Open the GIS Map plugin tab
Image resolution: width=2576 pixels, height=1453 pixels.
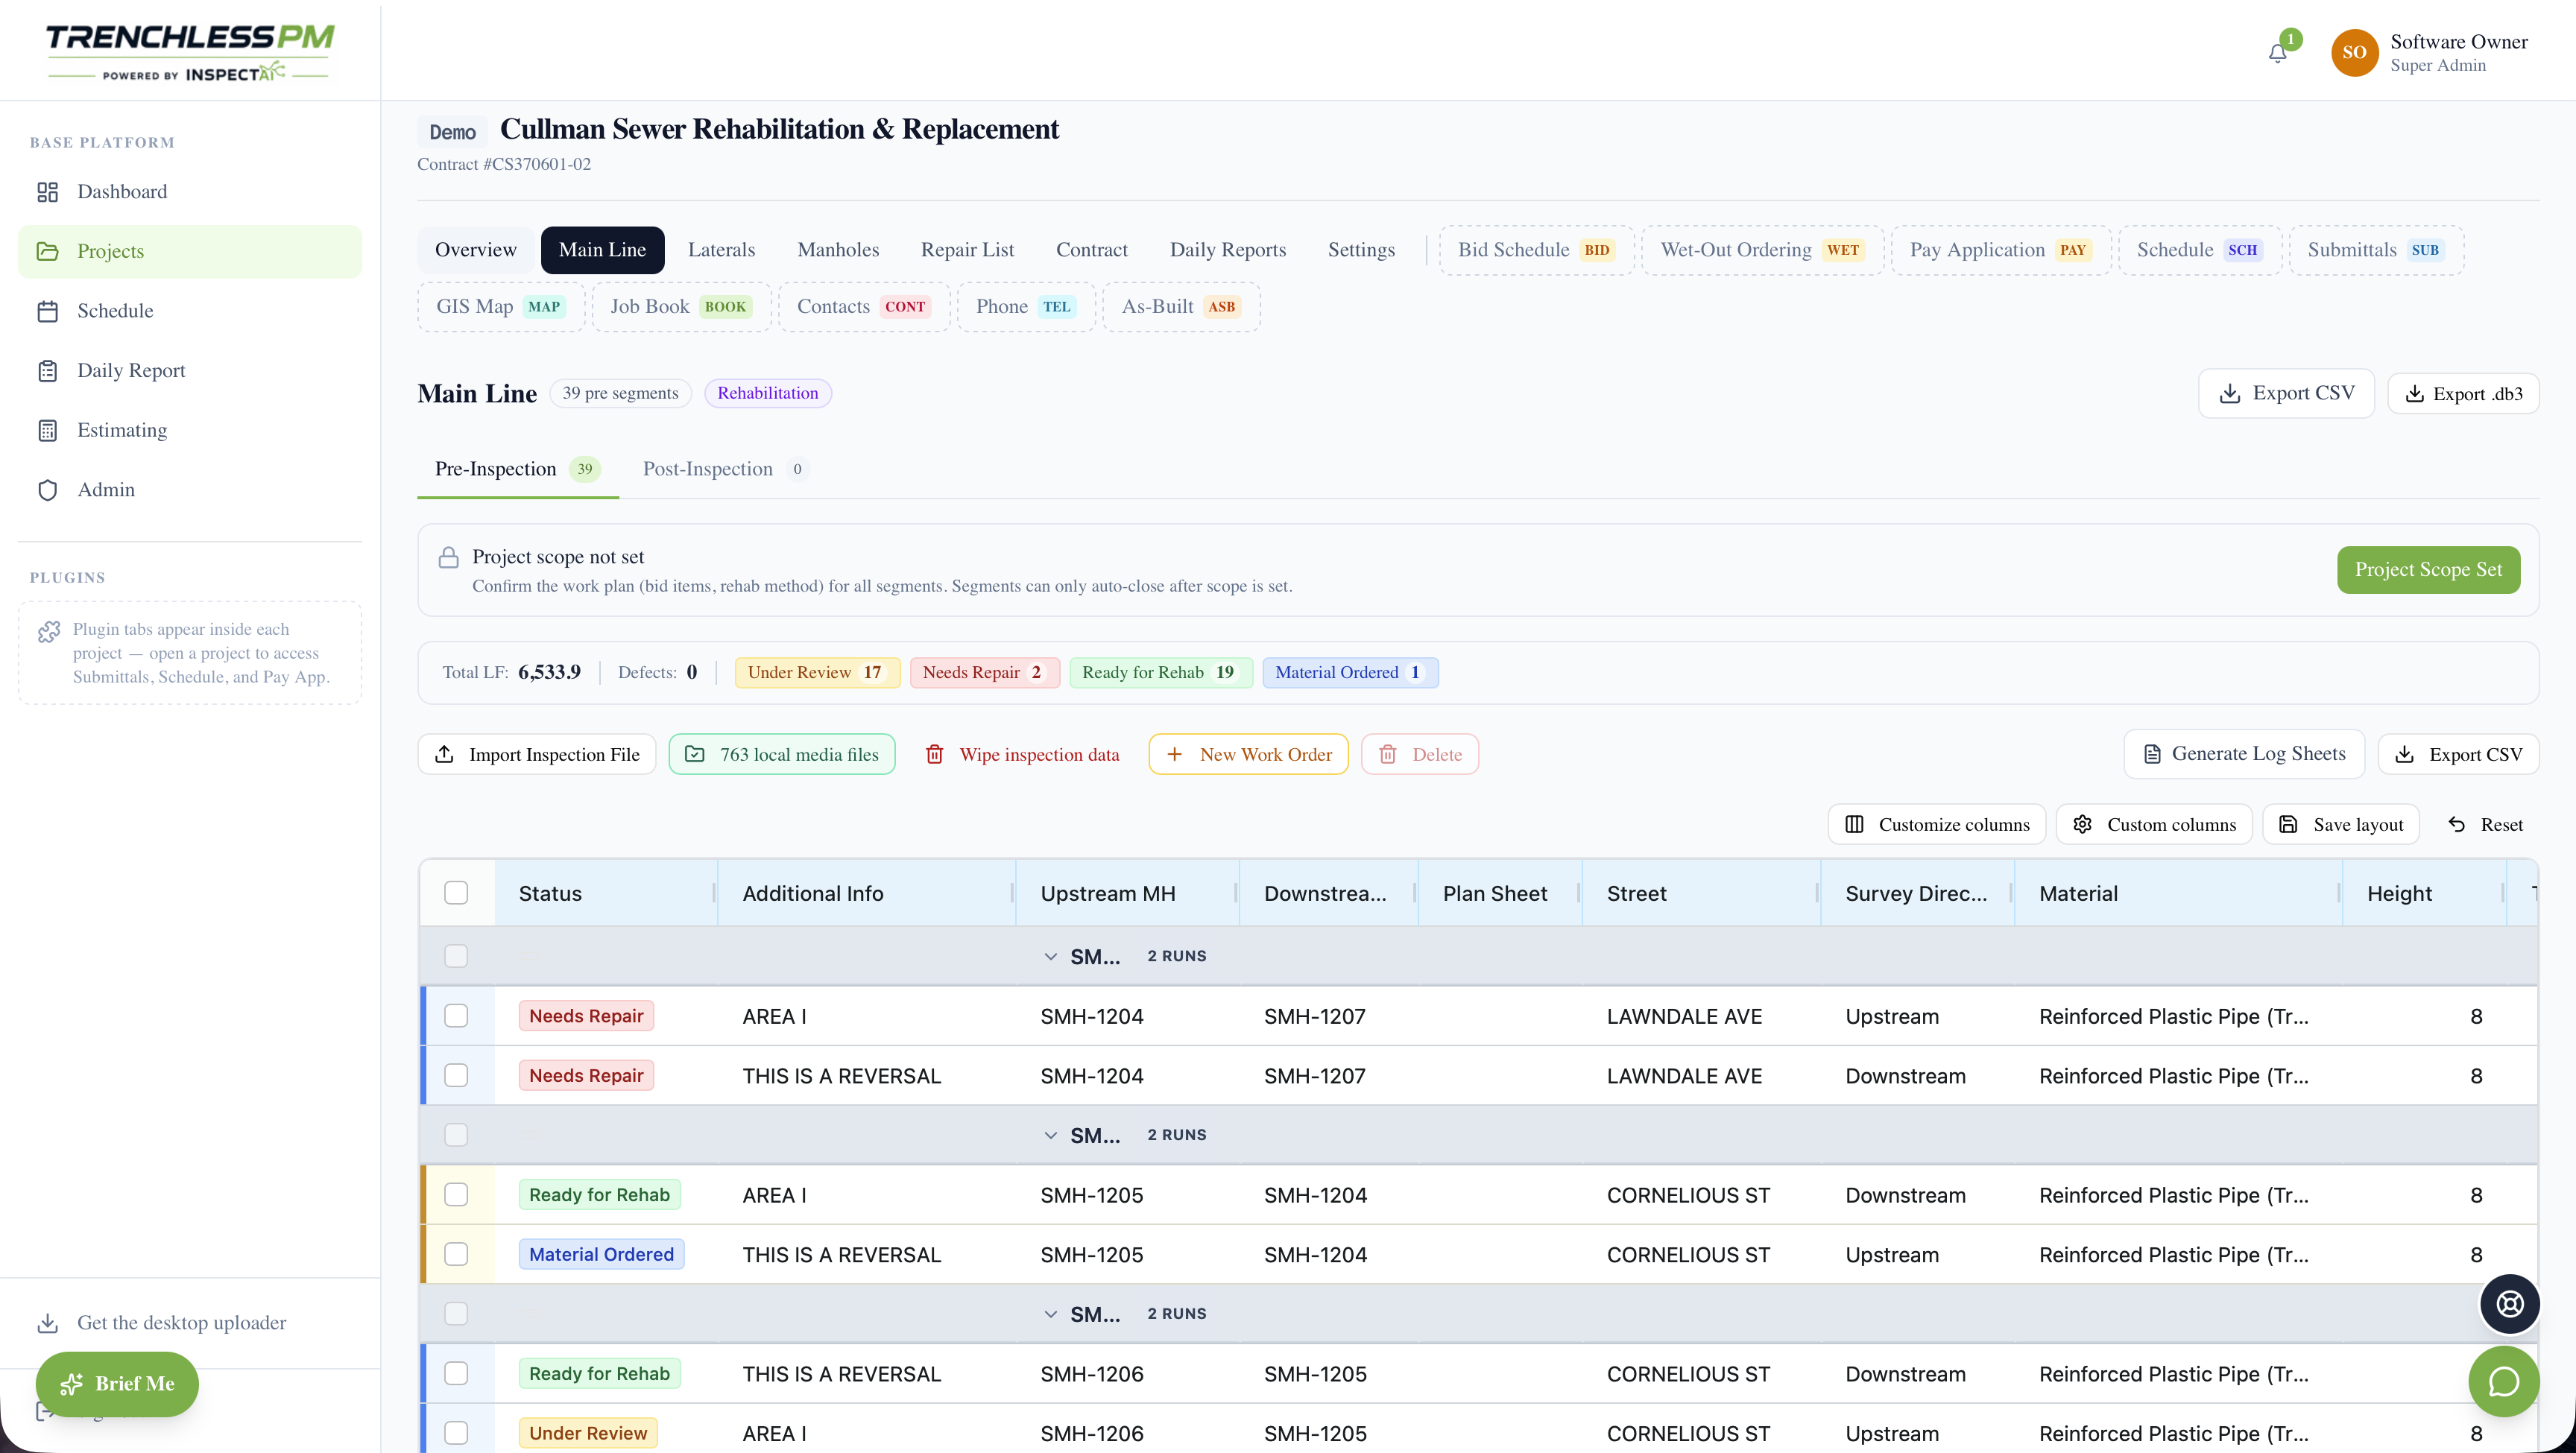pos(501,307)
